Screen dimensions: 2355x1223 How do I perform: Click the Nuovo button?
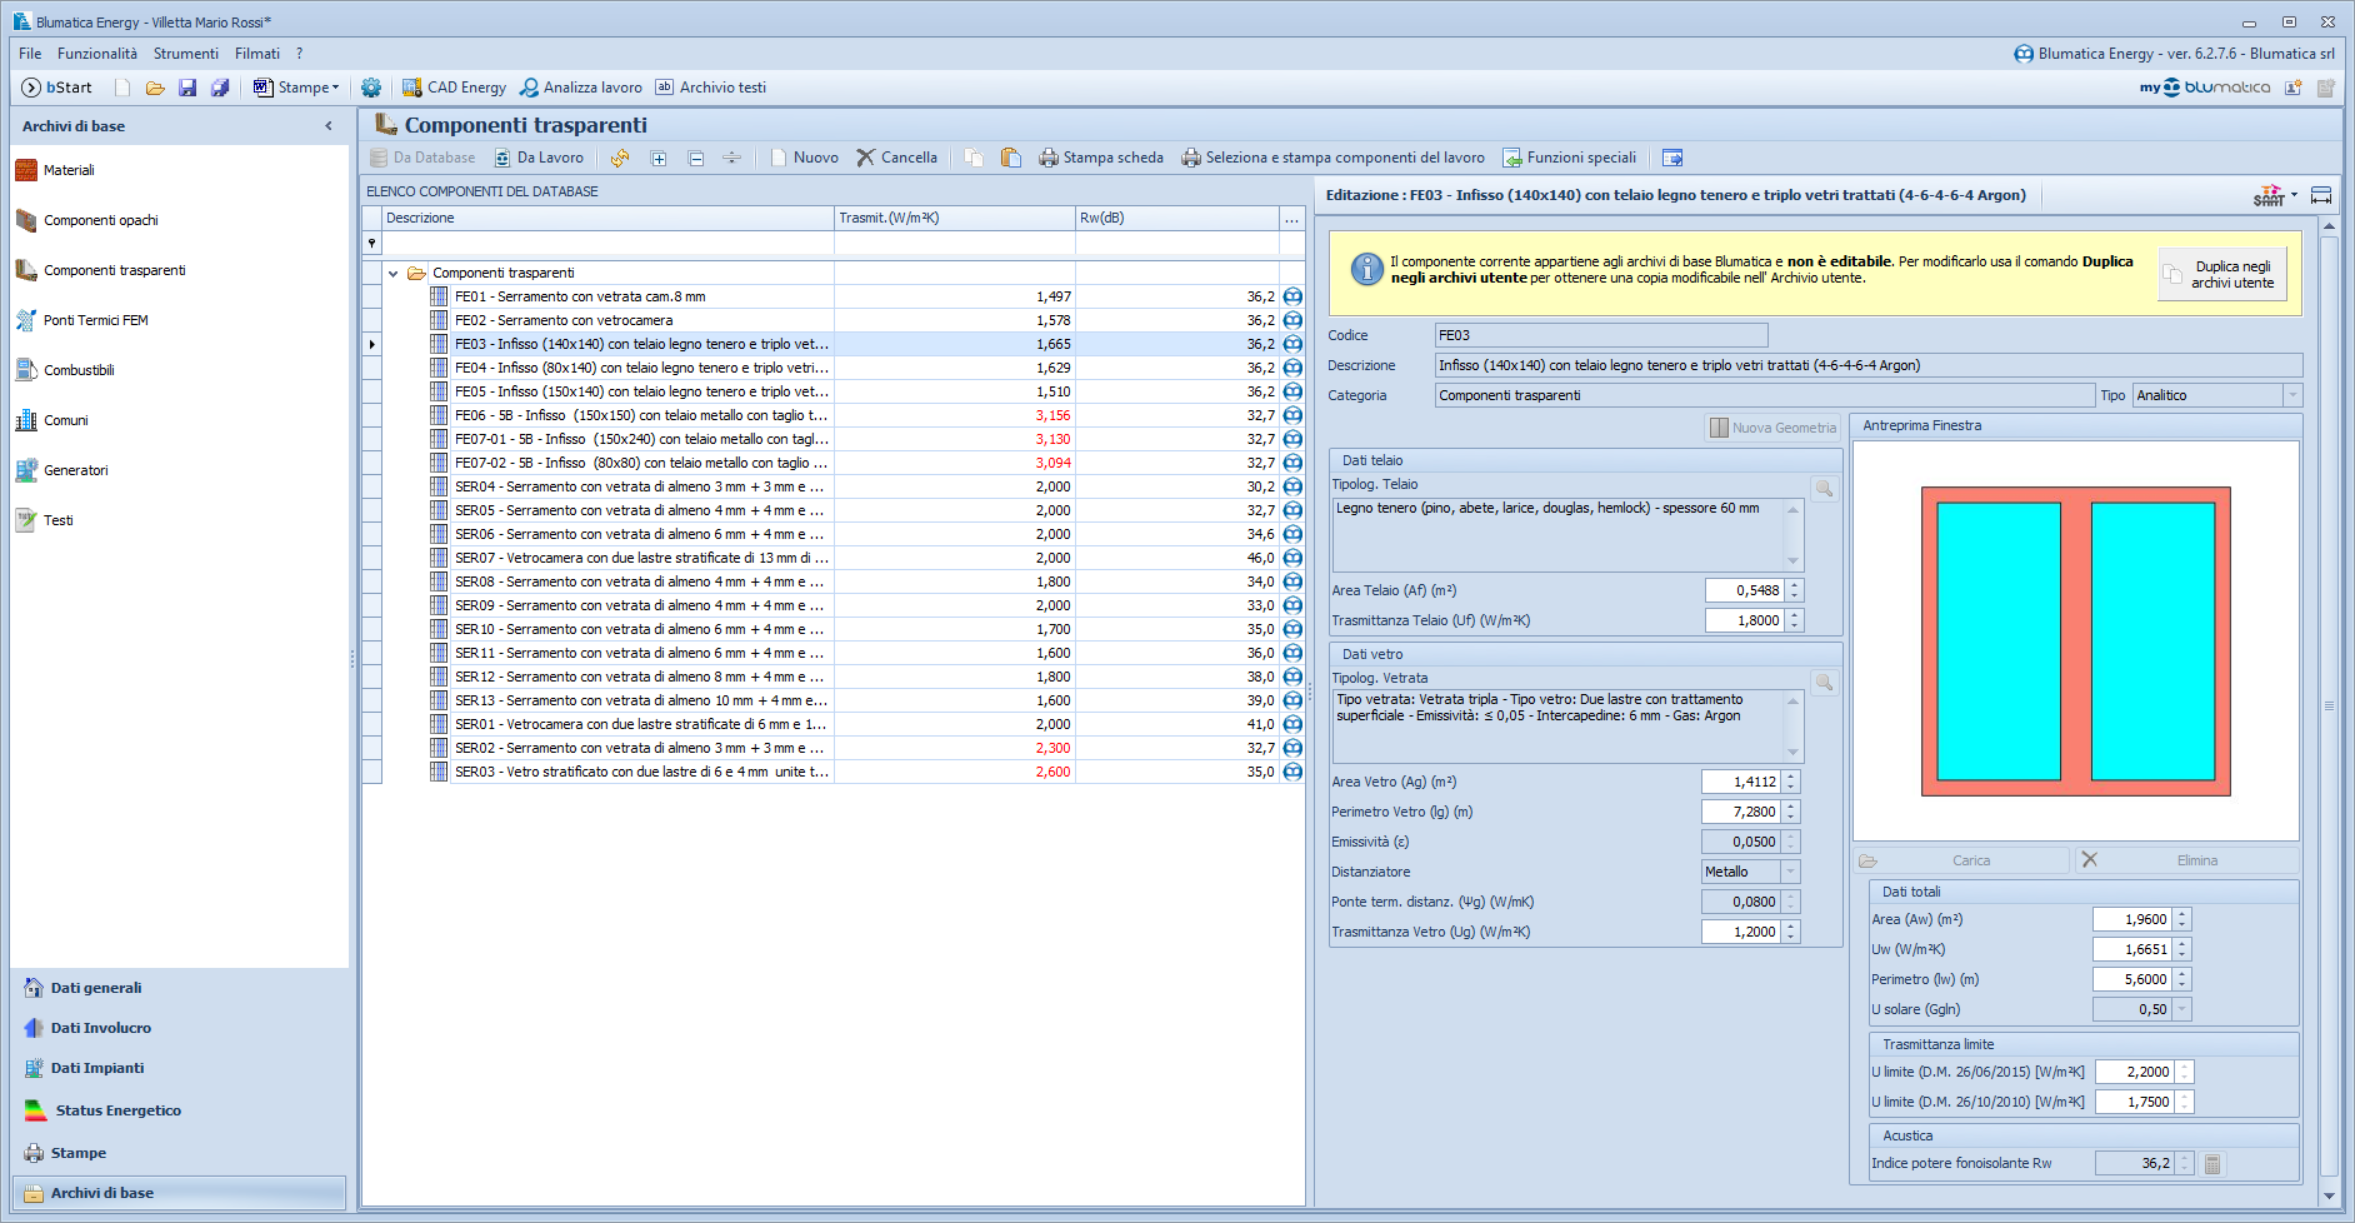805,158
